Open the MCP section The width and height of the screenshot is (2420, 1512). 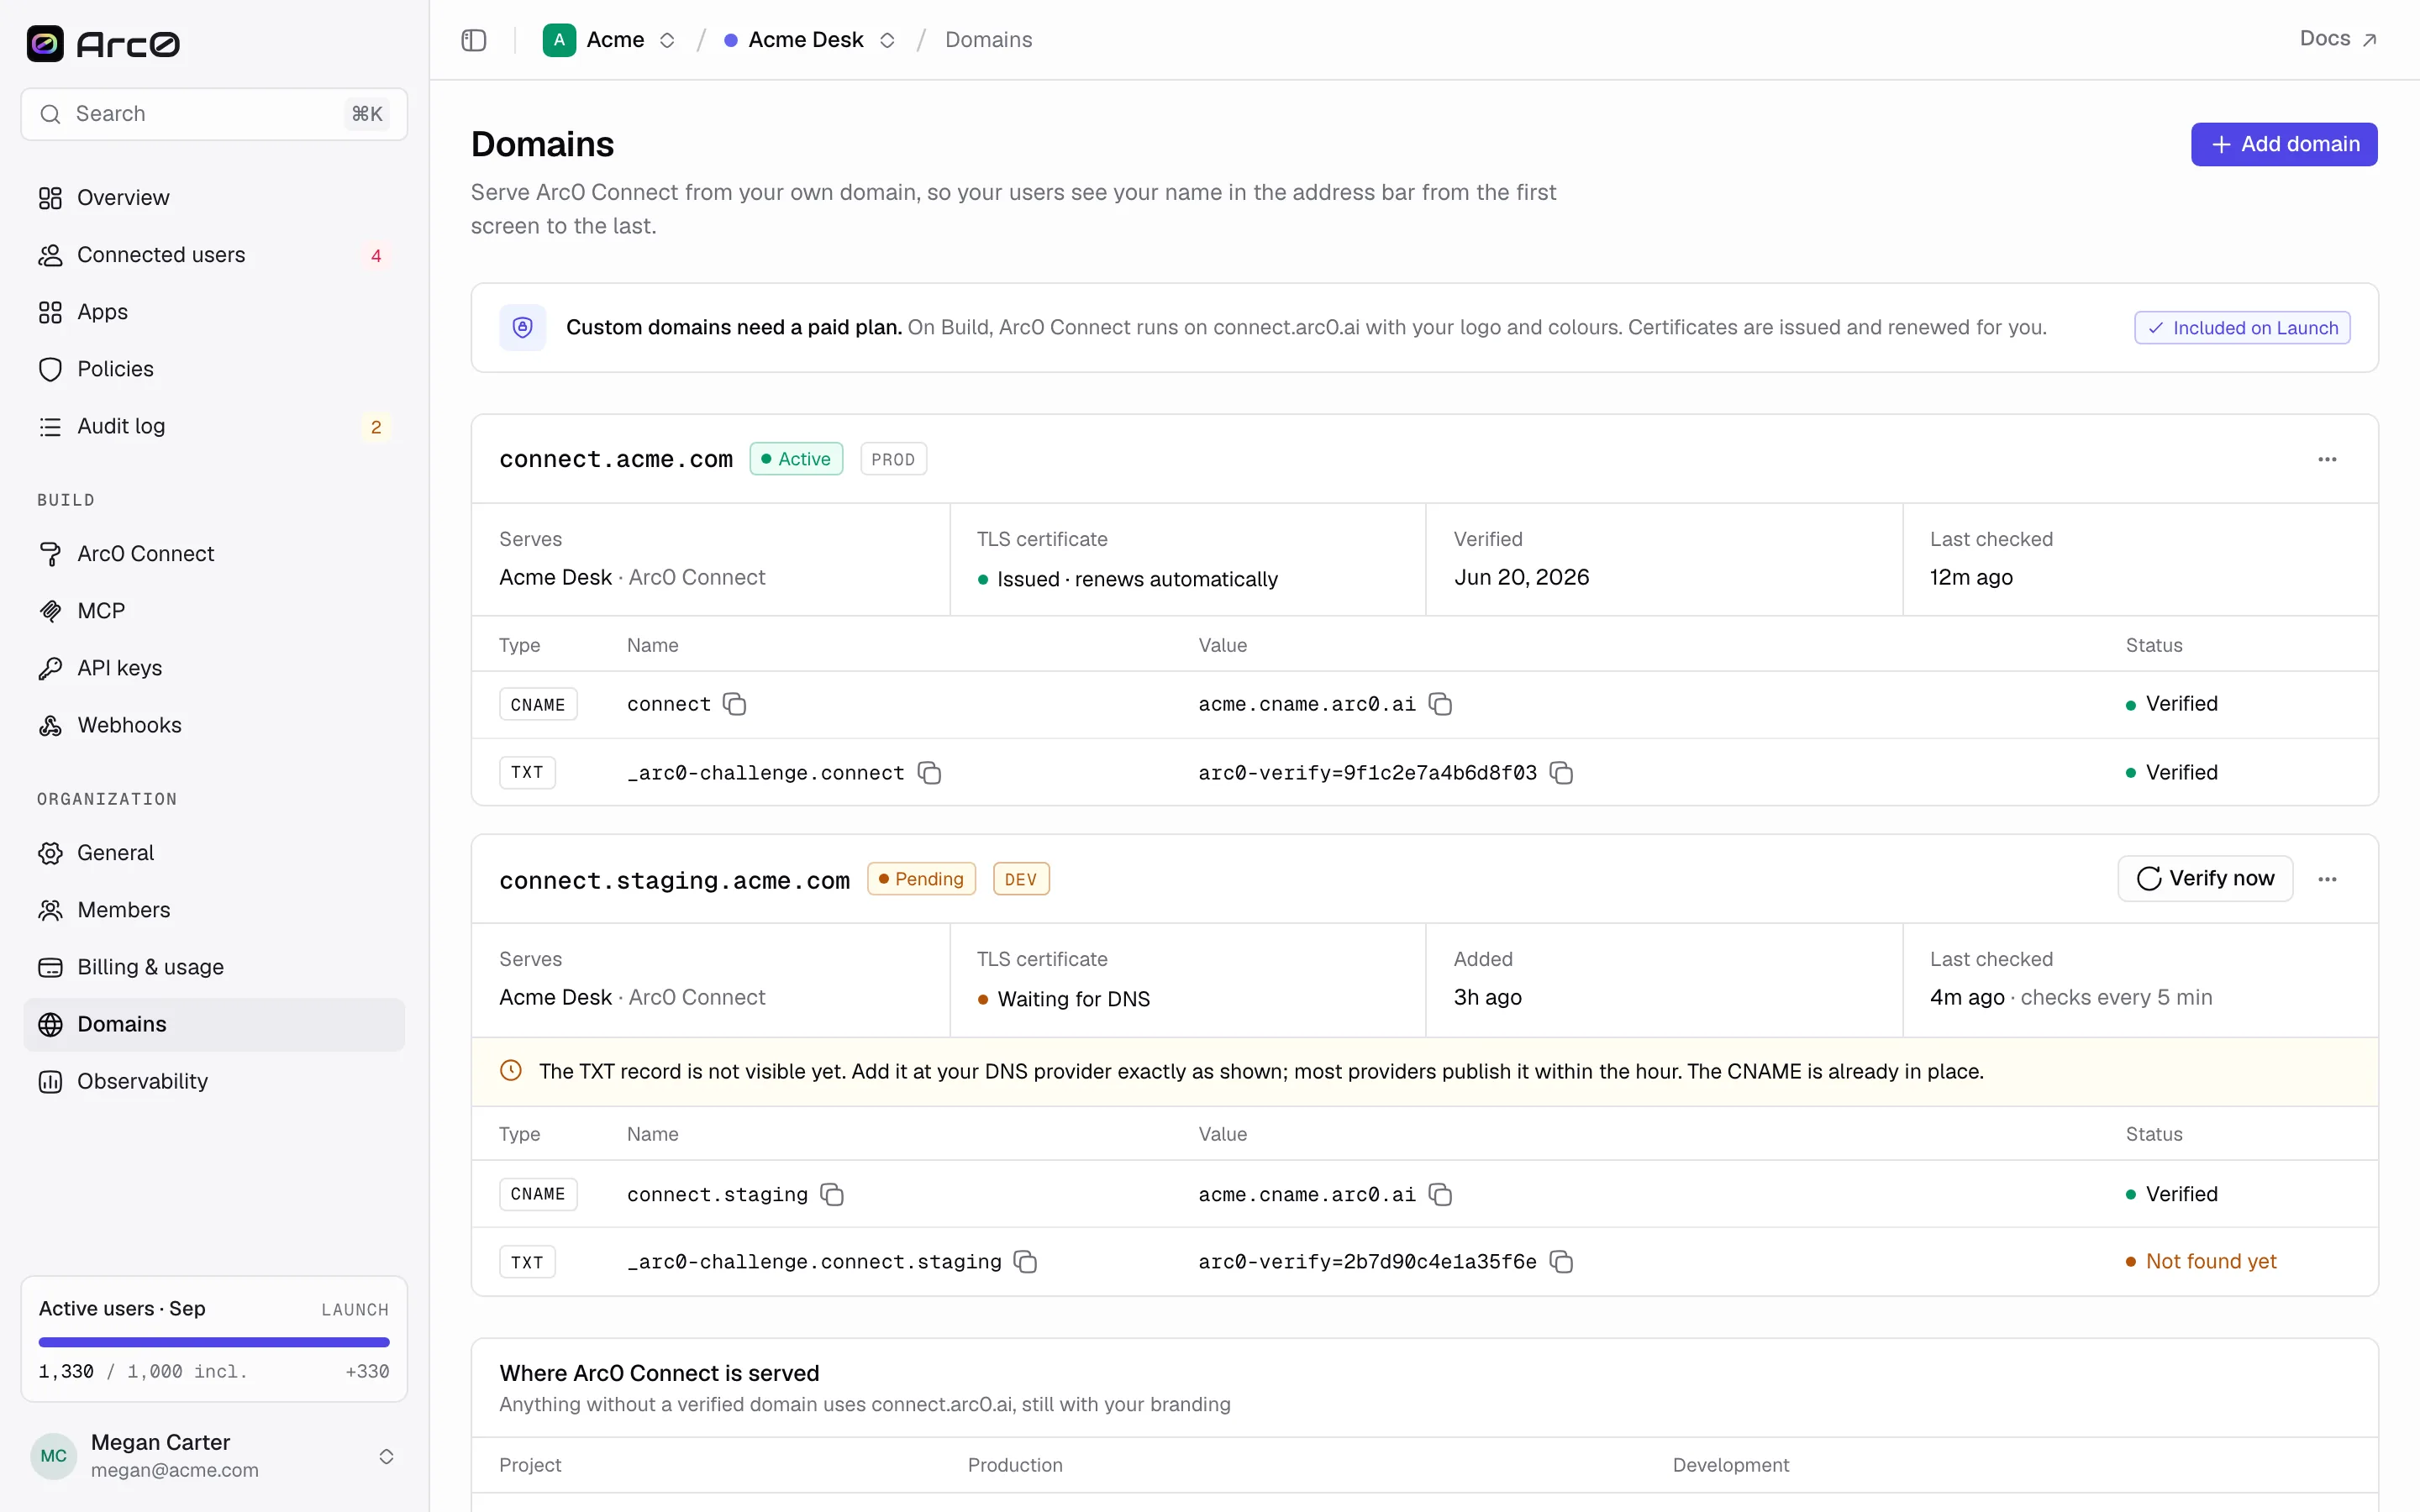click(214, 611)
